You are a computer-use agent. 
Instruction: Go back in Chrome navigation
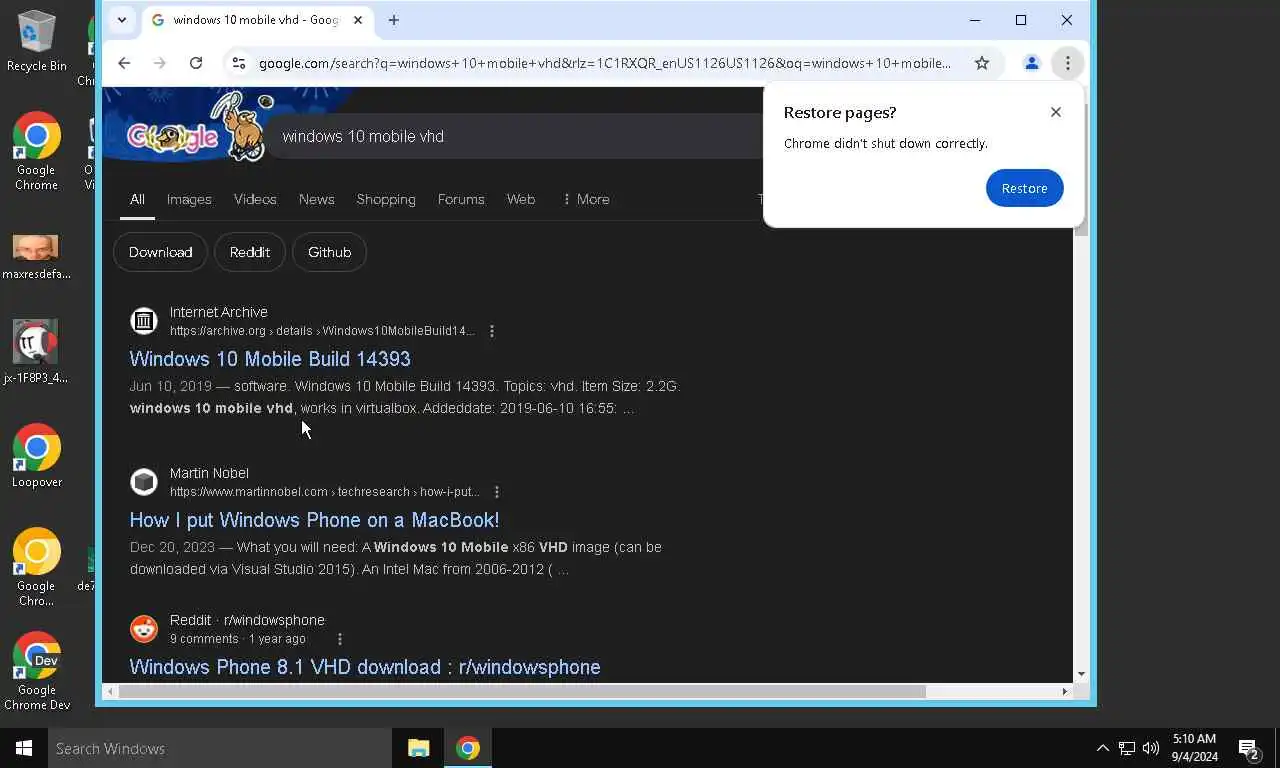point(124,63)
